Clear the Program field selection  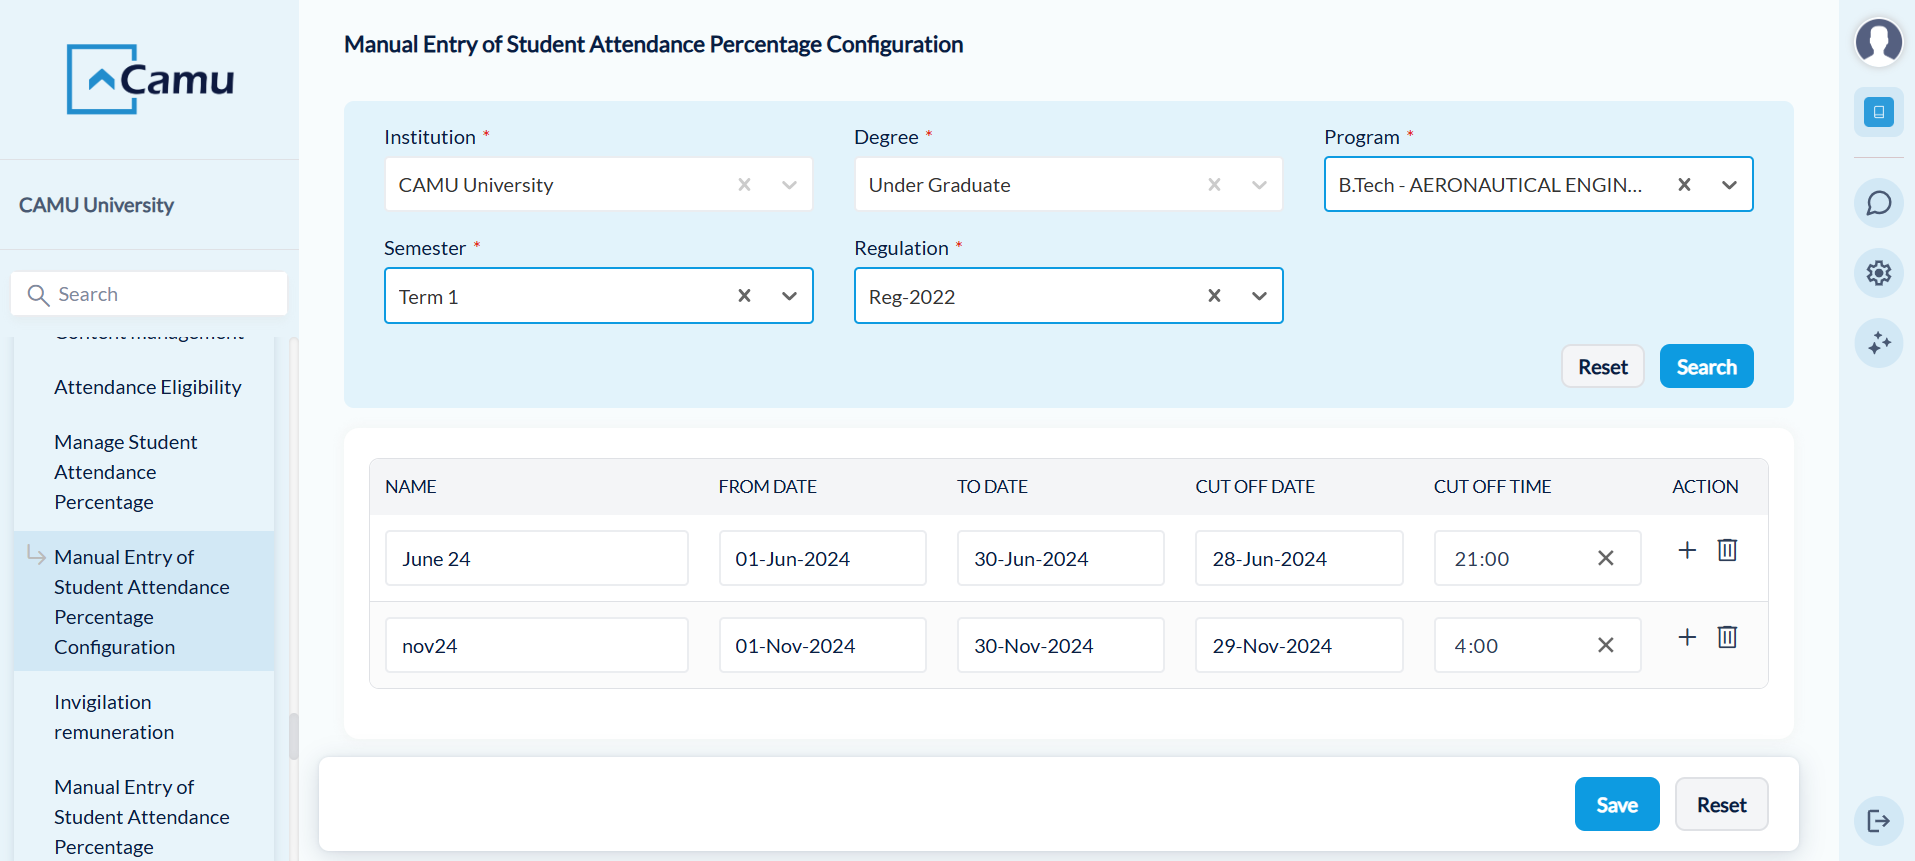[1684, 184]
